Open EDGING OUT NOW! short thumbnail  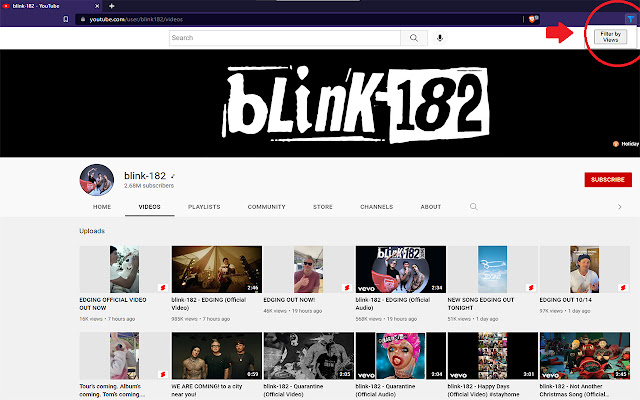coord(309,269)
